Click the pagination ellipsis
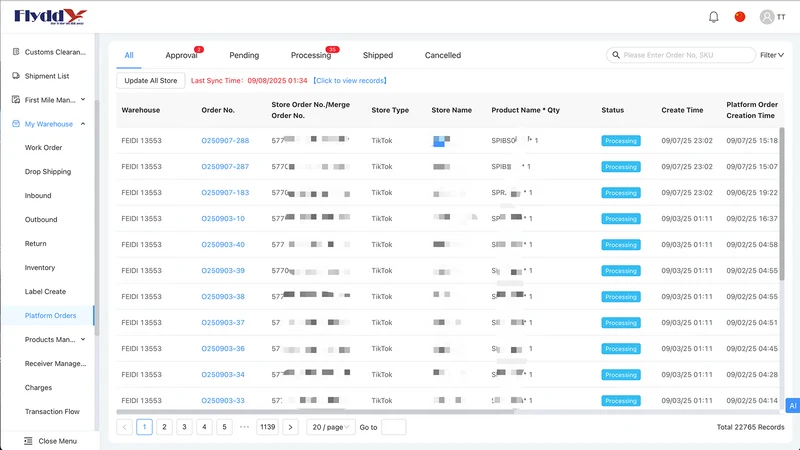 (244, 427)
